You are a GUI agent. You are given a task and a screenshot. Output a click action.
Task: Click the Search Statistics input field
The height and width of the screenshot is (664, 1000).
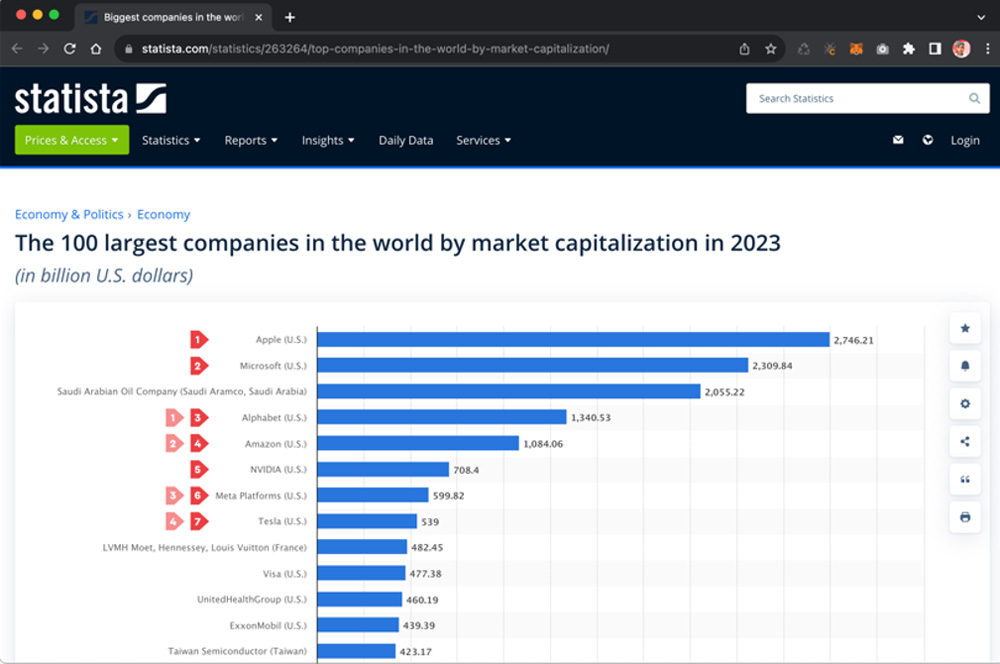868,98
